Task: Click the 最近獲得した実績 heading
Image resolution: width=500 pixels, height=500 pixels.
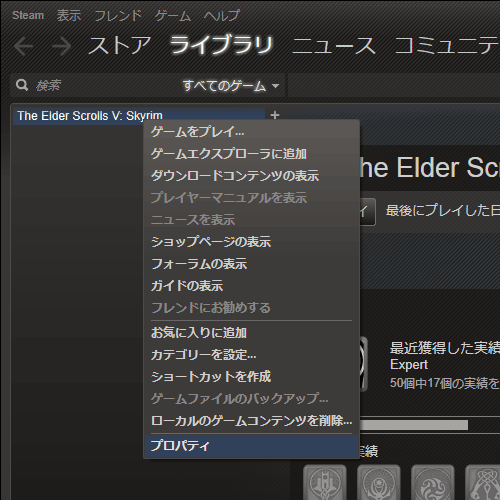Action: (x=445, y=348)
